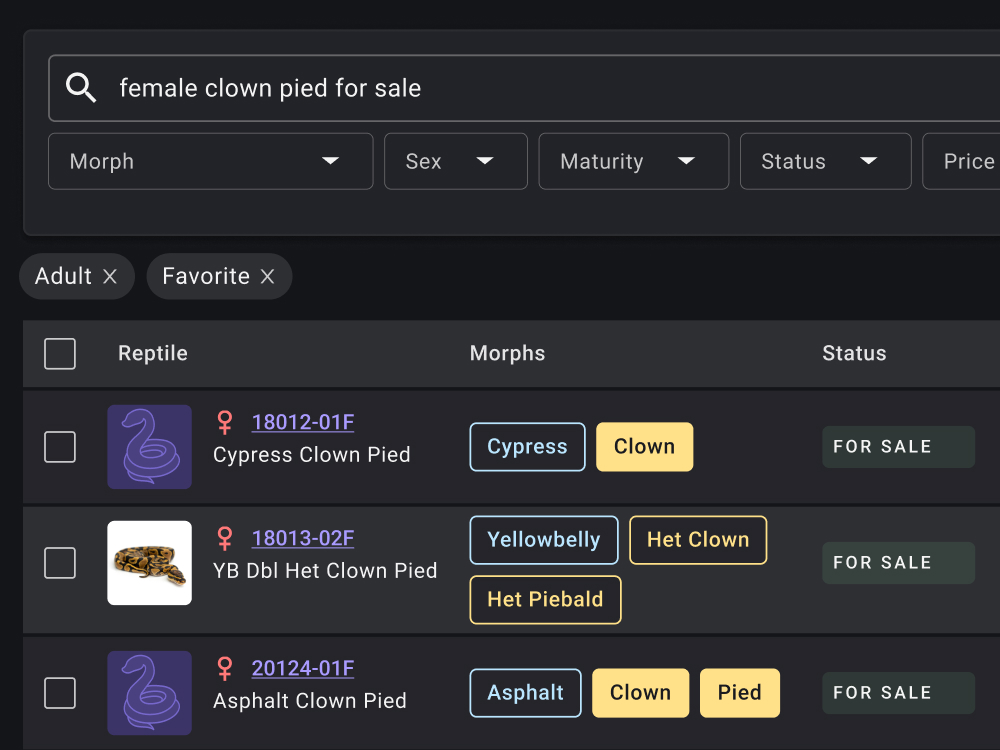Image resolution: width=1000 pixels, height=750 pixels.
Task: Toggle the select-all checkbox in table header
Action: (x=60, y=354)
